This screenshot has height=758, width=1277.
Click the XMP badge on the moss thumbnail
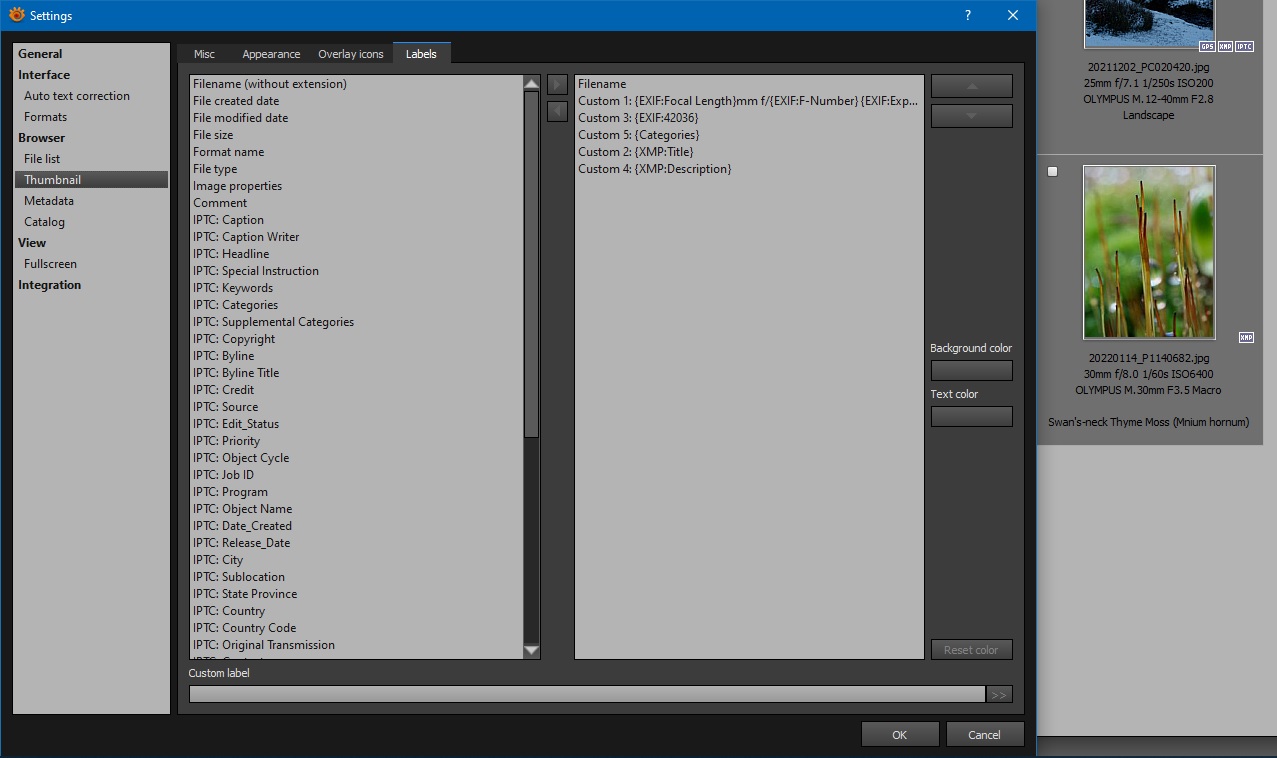pos(1246,337)
